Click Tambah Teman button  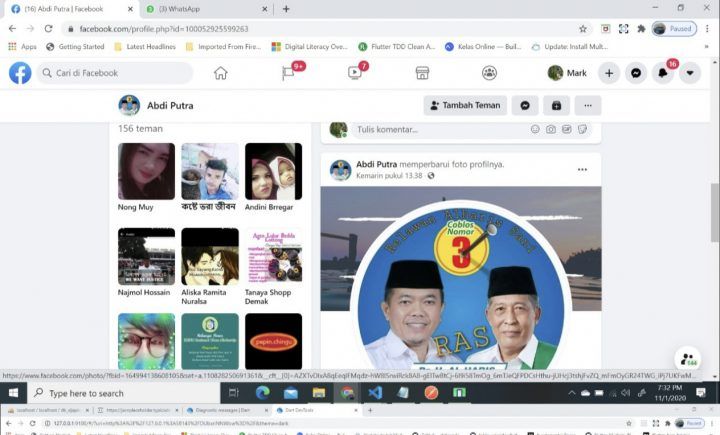tap(464, 105)
